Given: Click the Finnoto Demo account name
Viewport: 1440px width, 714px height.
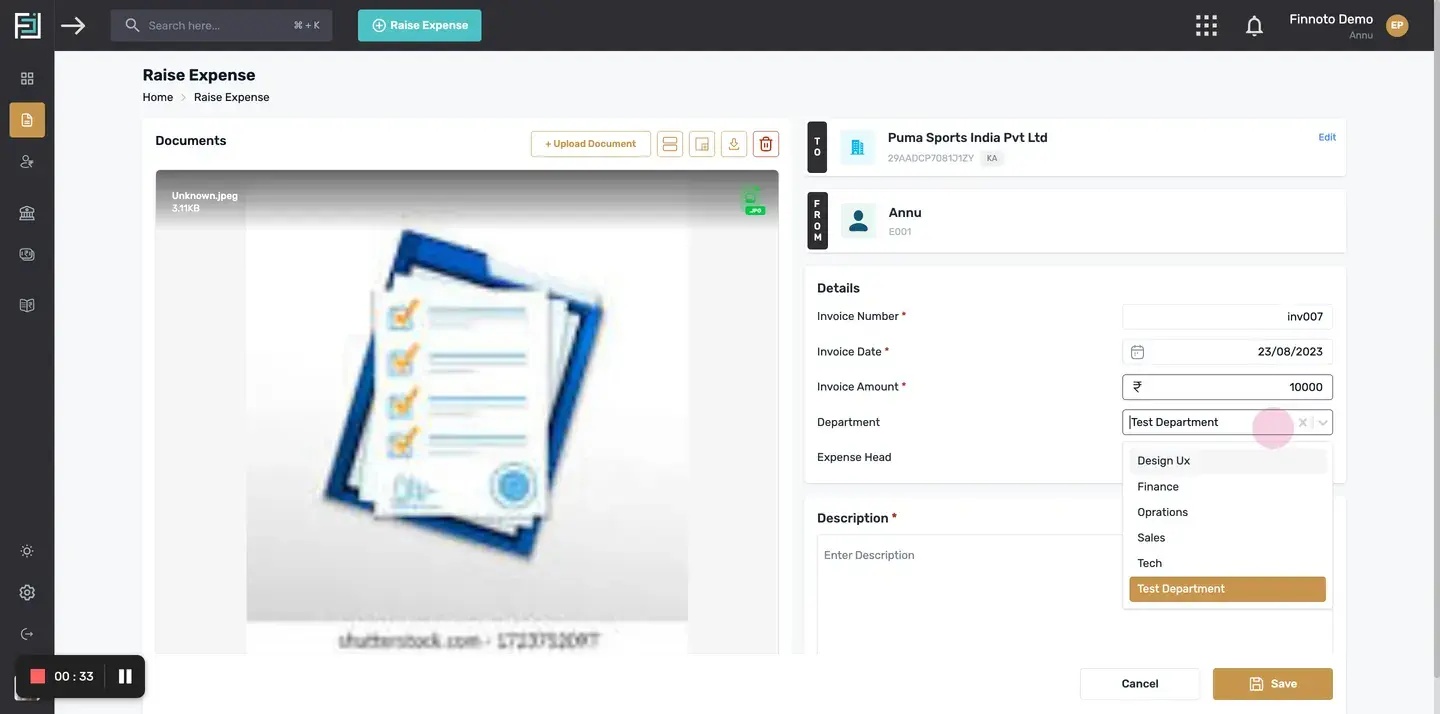Looking at the screenshot, I should click(1331, 19).
